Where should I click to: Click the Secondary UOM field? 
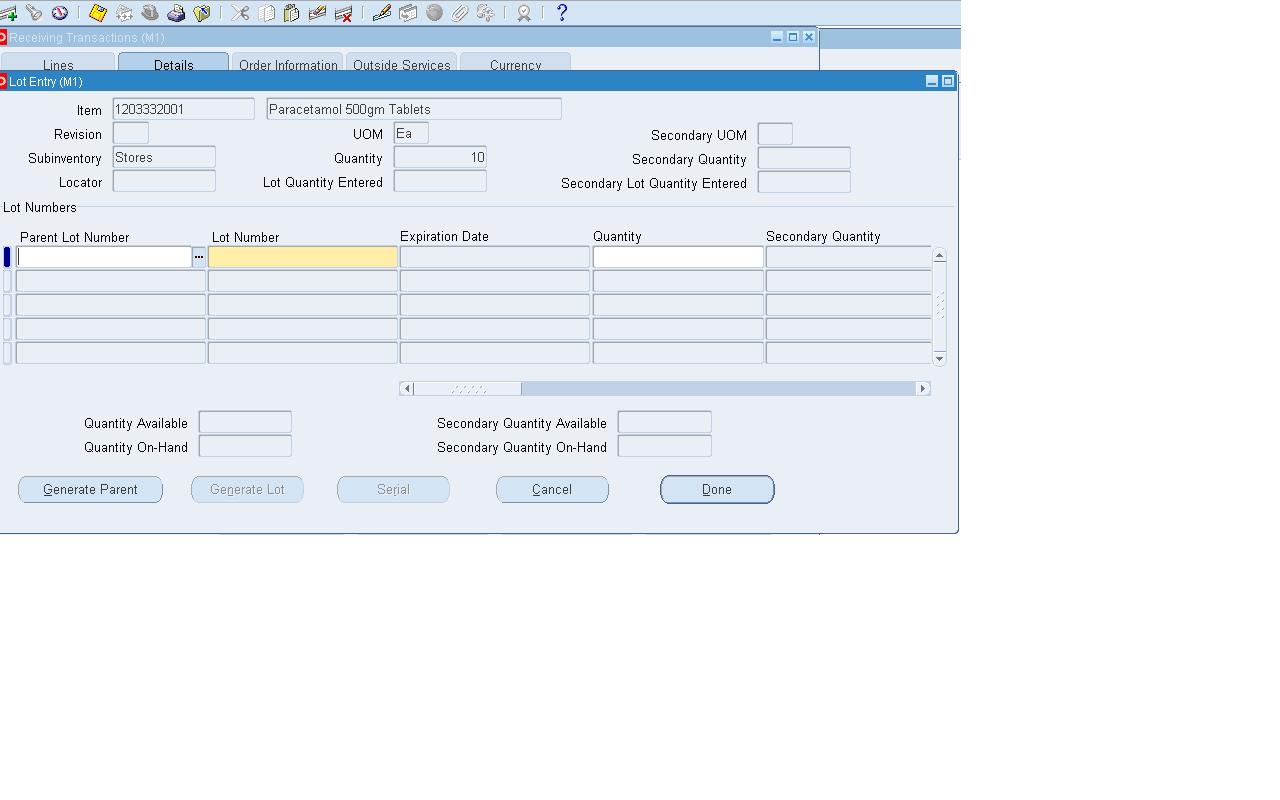click(x=775, y=134)
